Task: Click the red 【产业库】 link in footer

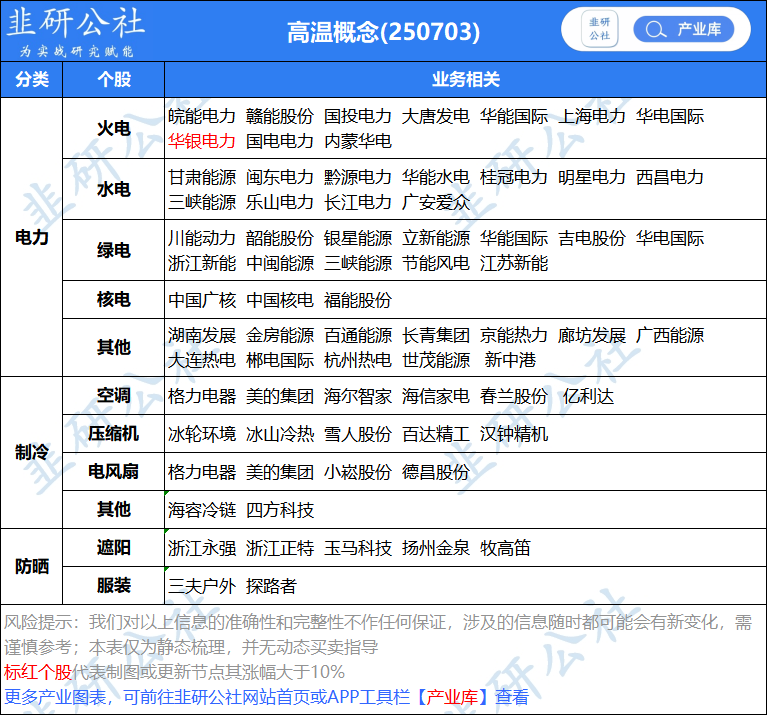Action: coord(452,697)
